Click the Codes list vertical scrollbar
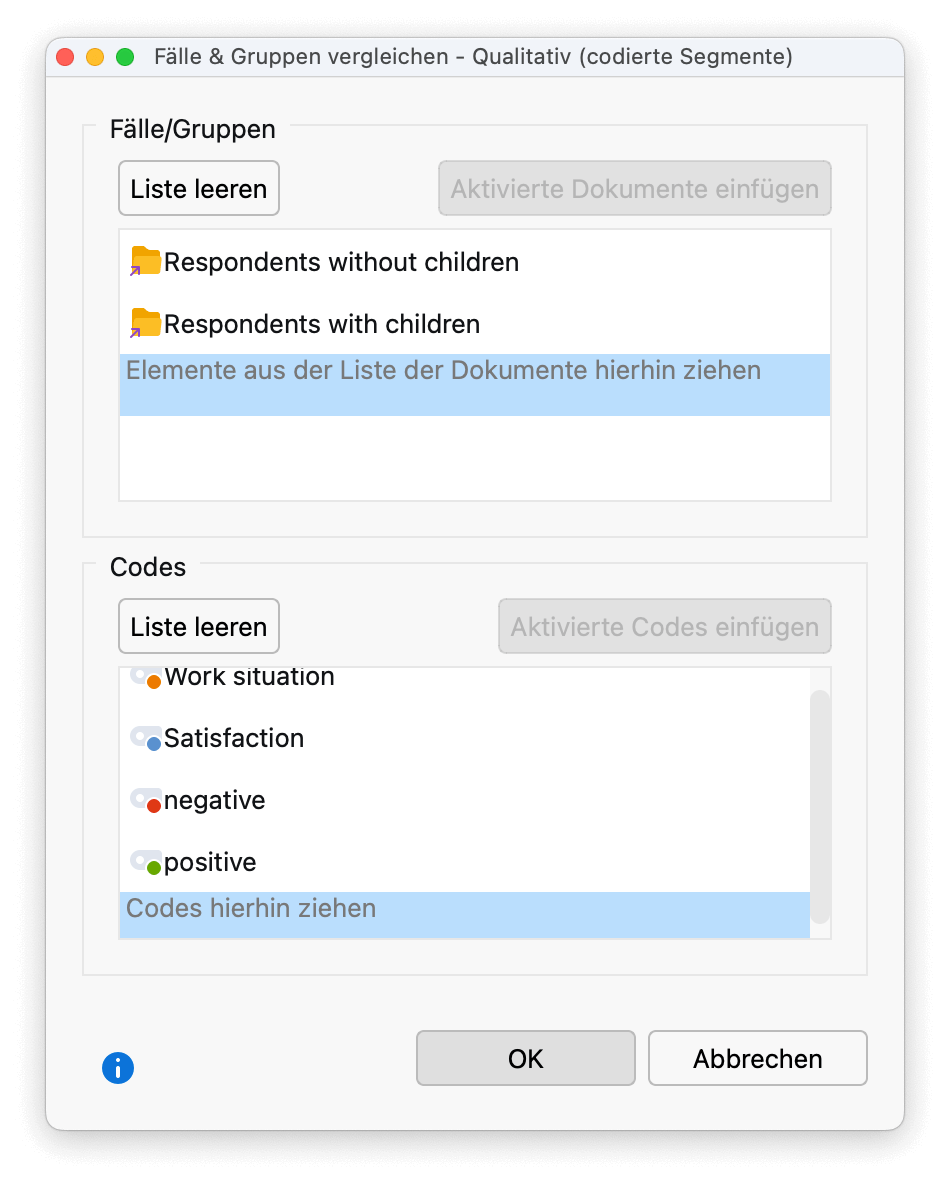The image size is (950, 1184). point(820,805)
